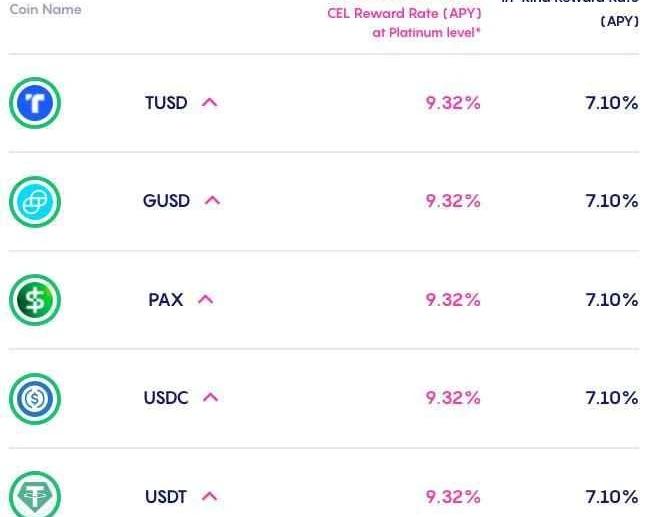Collapse the TUSD row chevron

point(209,102)
